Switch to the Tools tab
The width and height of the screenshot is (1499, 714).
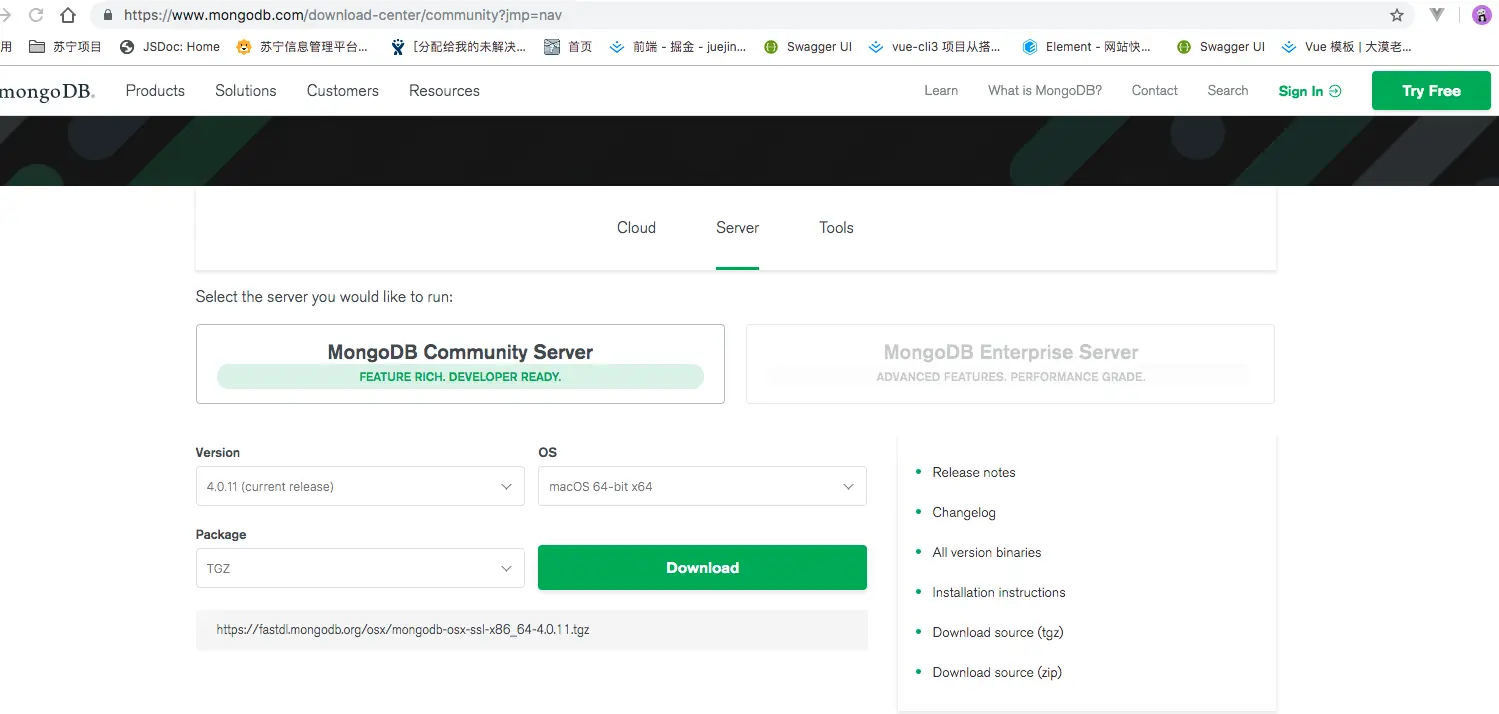(x=836, y=228)
